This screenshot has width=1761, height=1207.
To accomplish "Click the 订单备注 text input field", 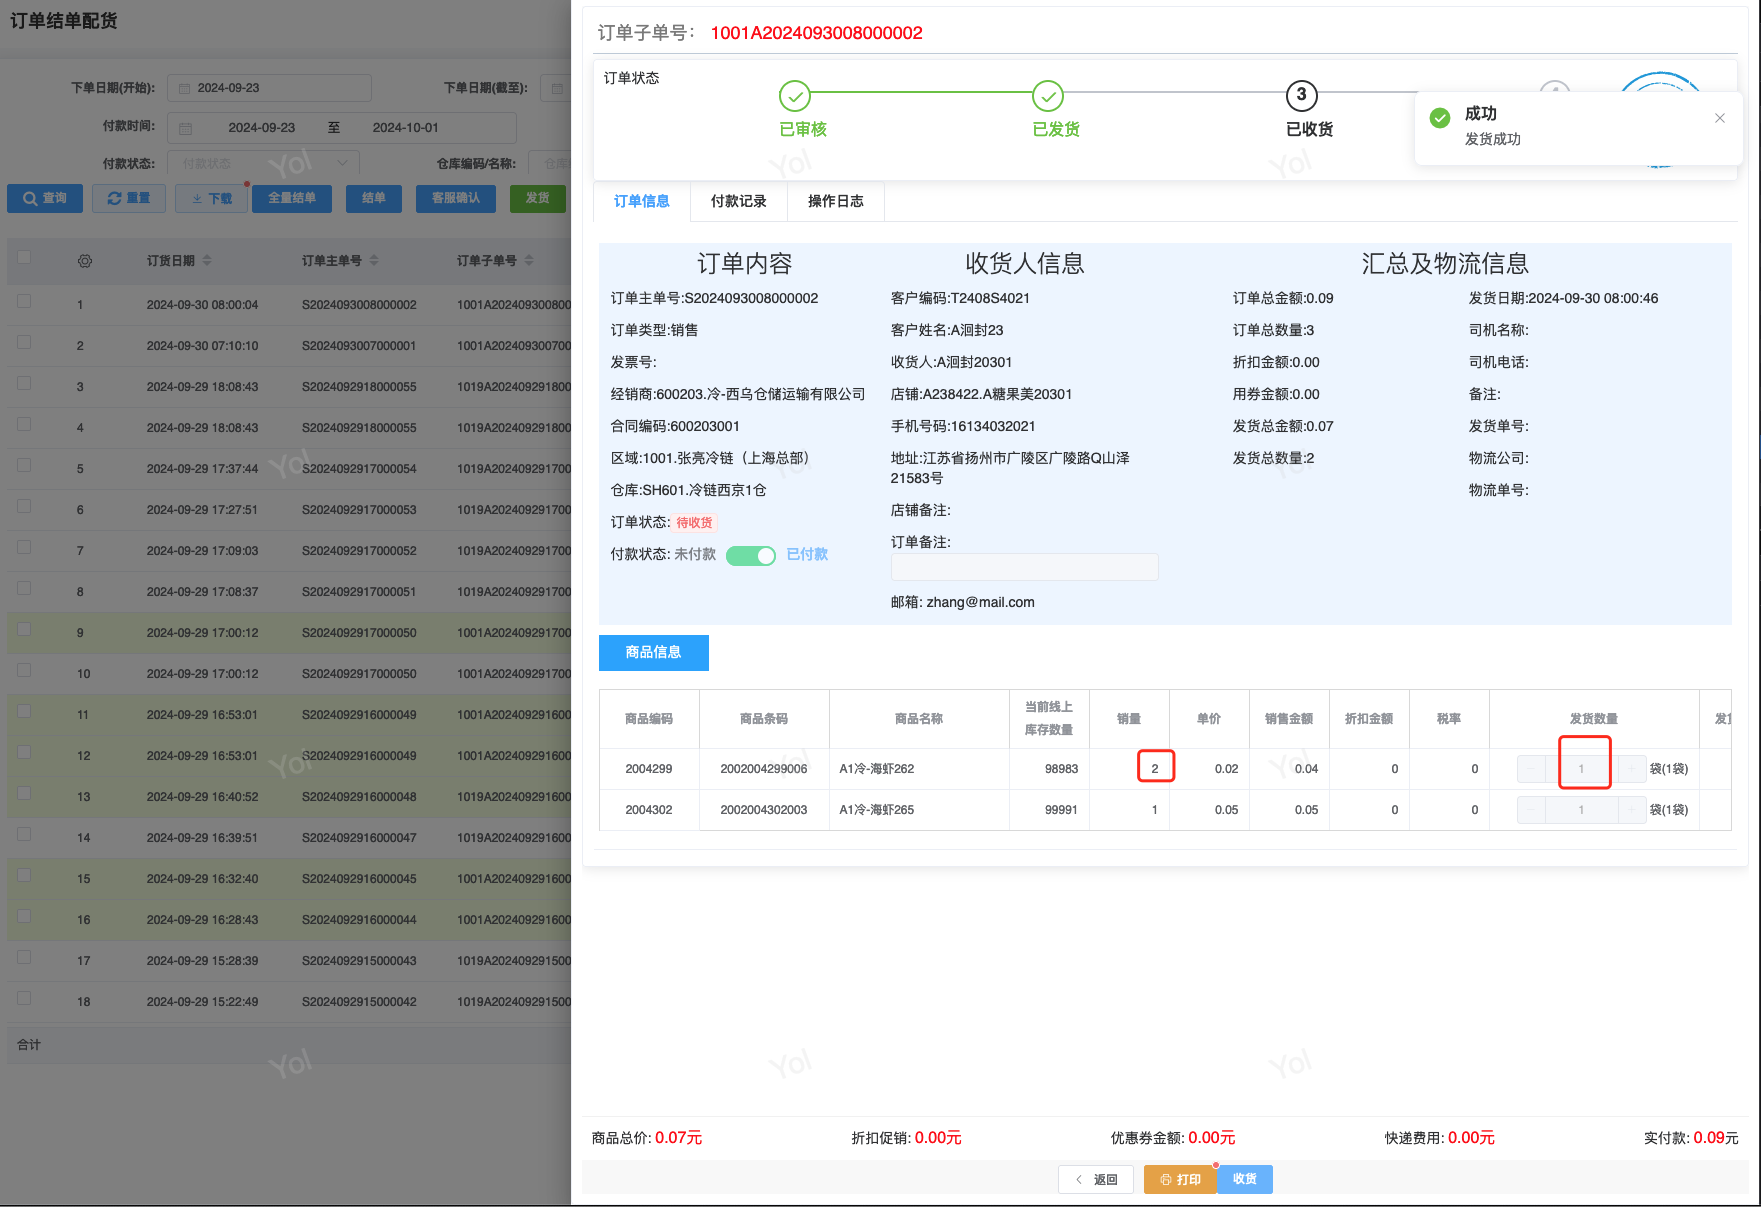I will click(x=1024, y=567).
